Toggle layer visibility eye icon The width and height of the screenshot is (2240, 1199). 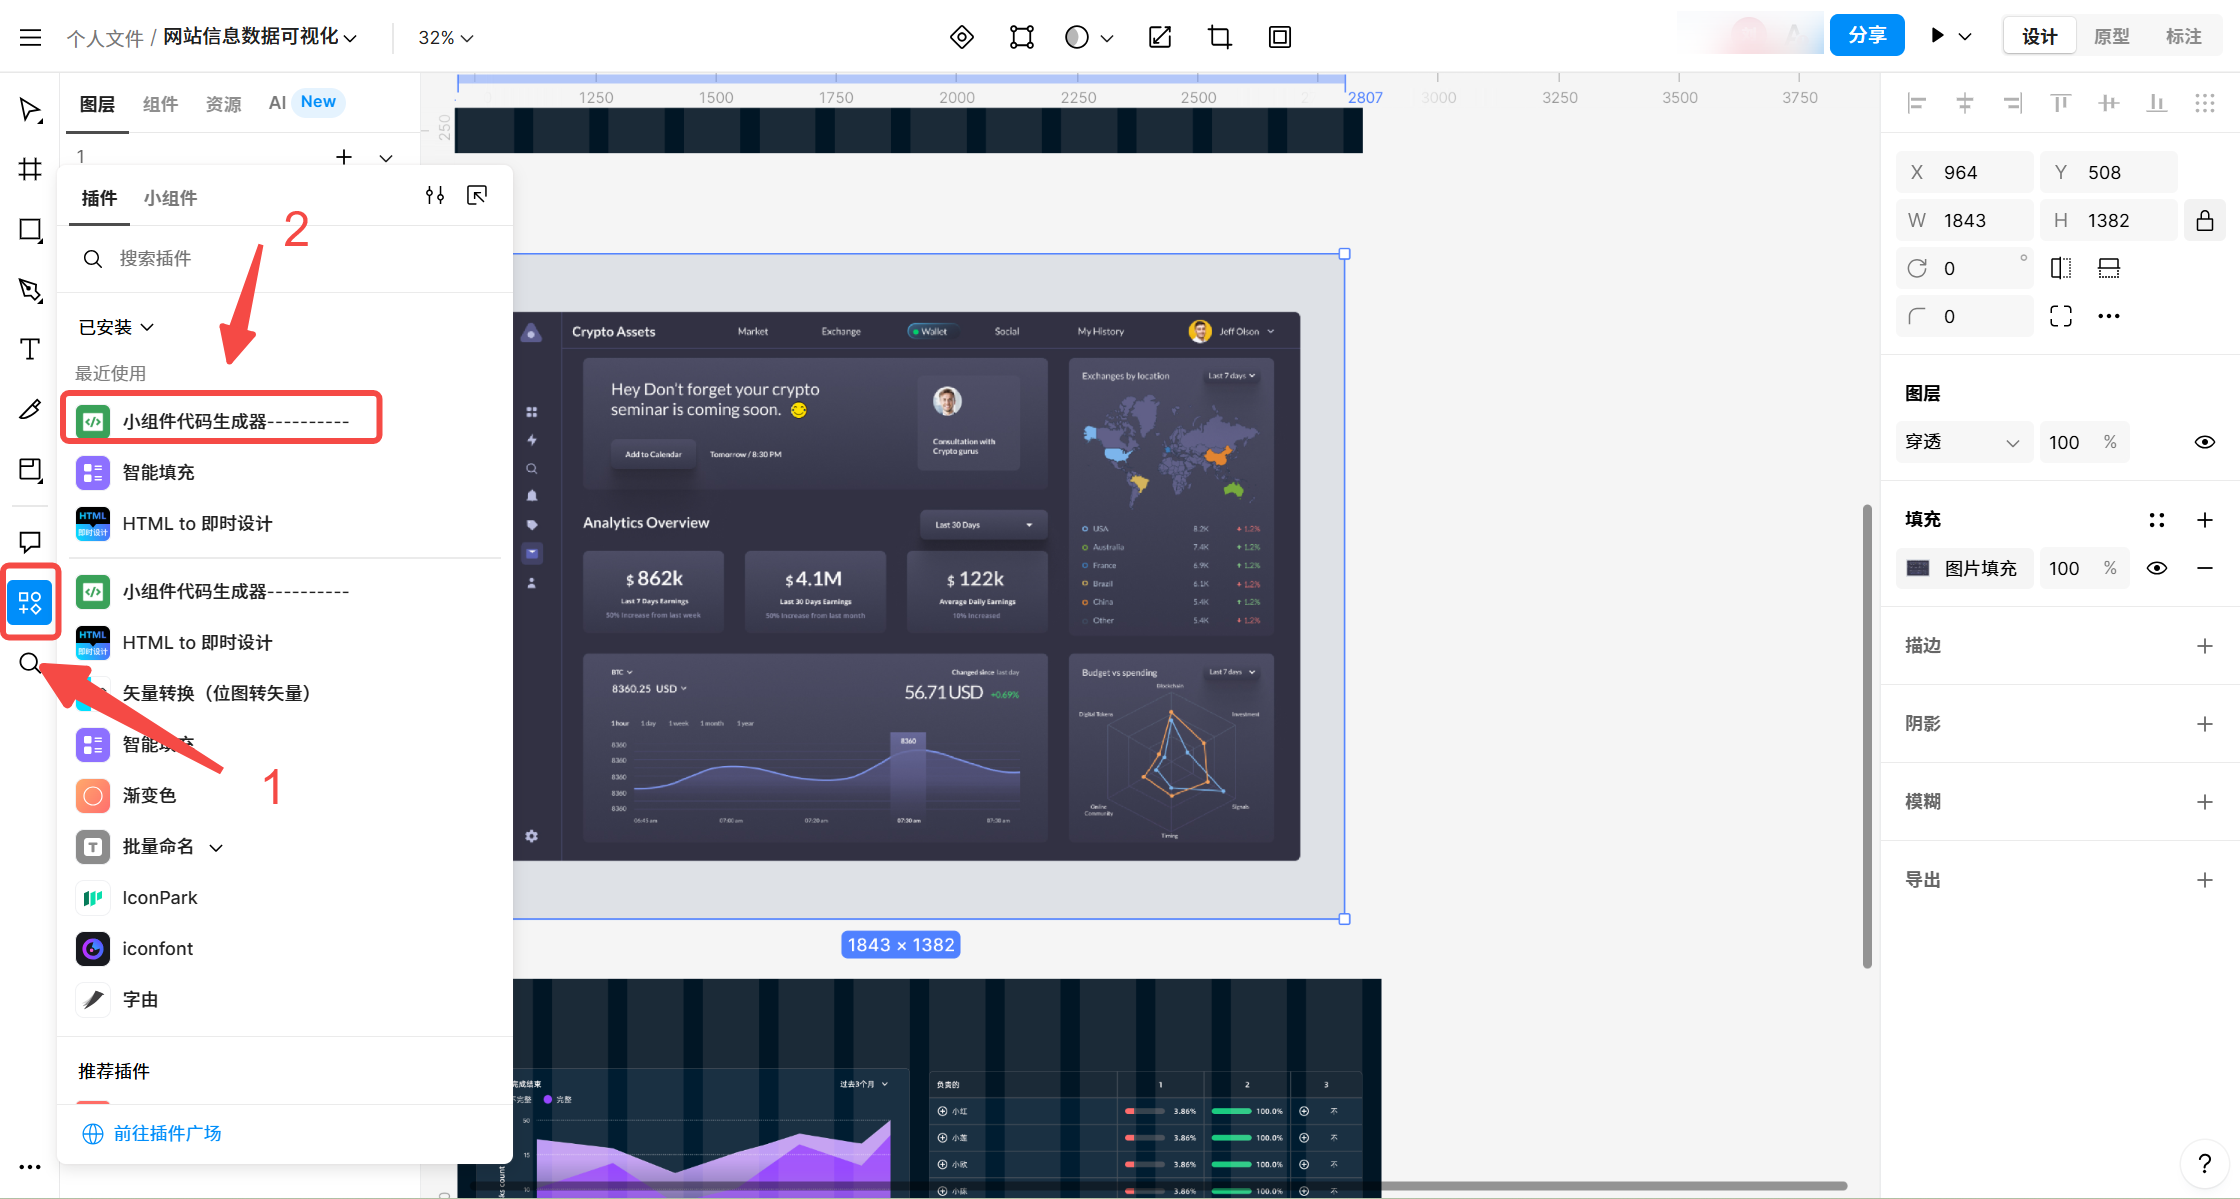point(2205,442)
